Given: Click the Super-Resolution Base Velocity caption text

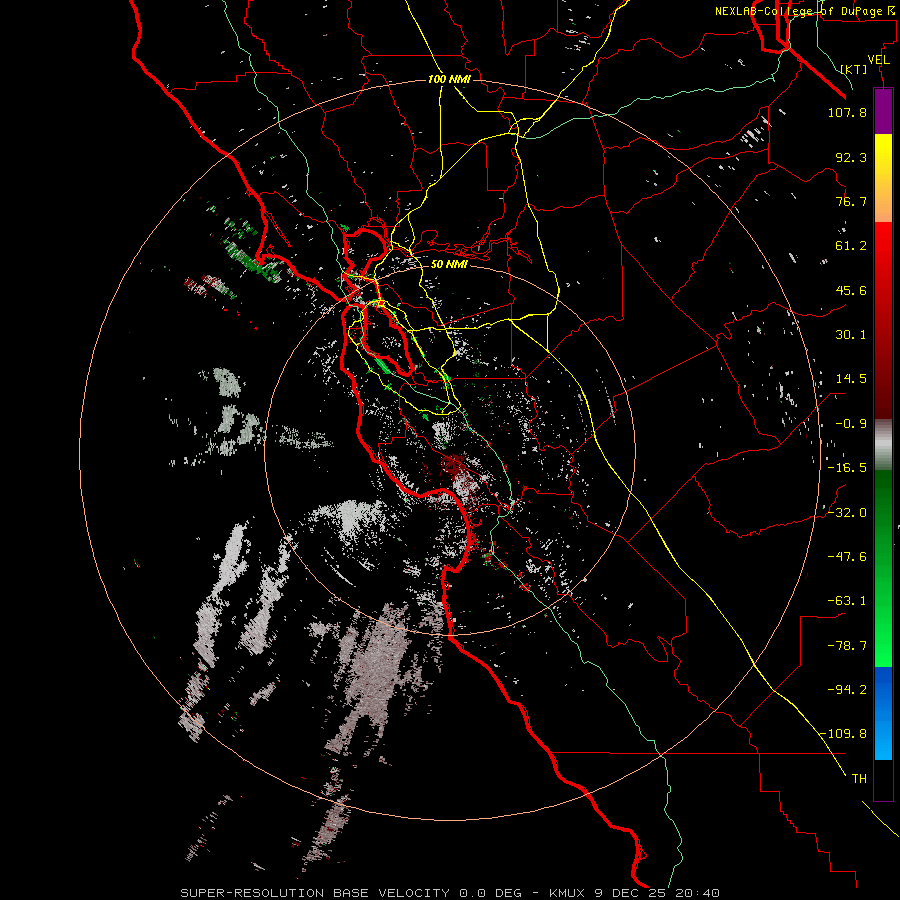Looking at the screenshot, I should pos(449,893).
